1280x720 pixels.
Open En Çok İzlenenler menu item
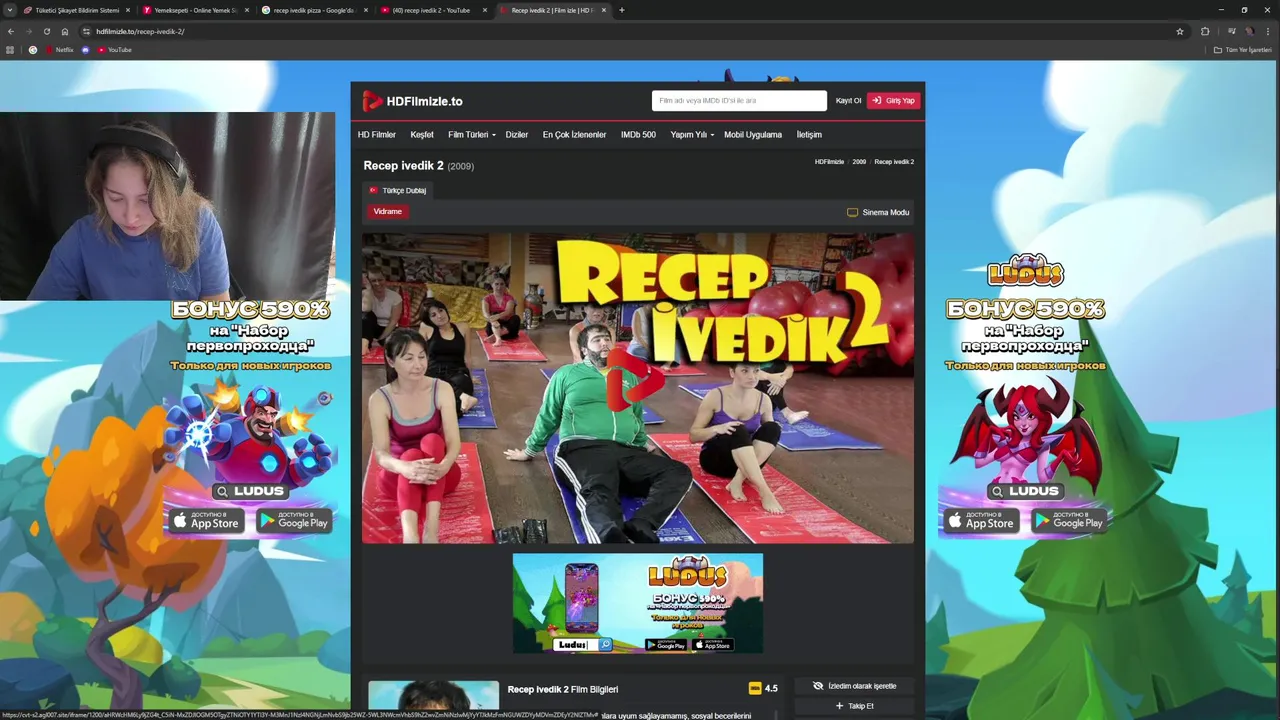click(x=574, y=135)
